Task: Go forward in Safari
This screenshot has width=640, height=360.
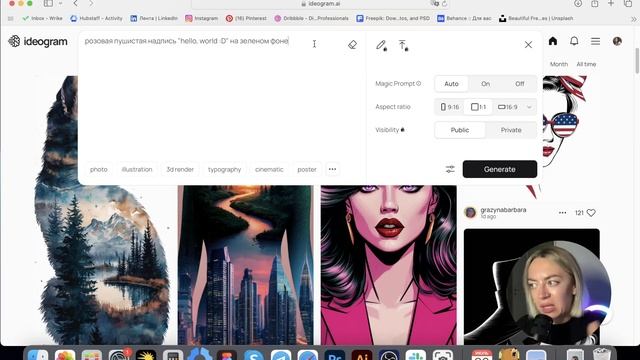Action: (x=91, y=3)
